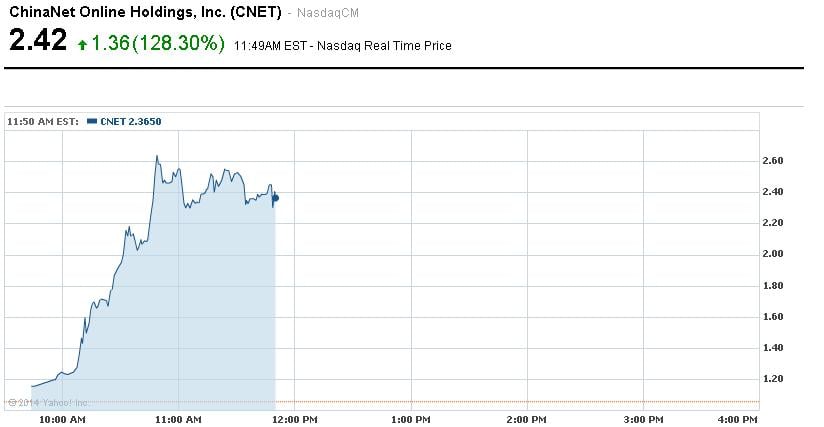Click the current price dot on chart line
824x427 pixels.
click(275, 198)
